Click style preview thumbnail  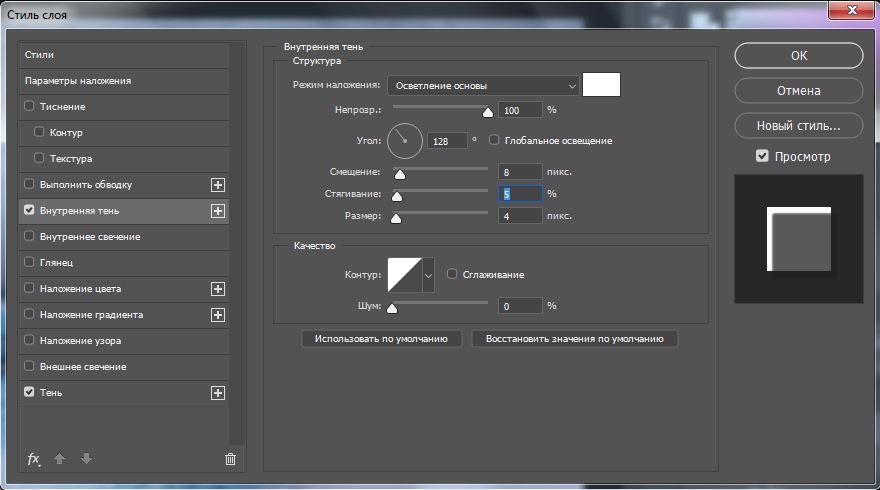tap(799, 239)
